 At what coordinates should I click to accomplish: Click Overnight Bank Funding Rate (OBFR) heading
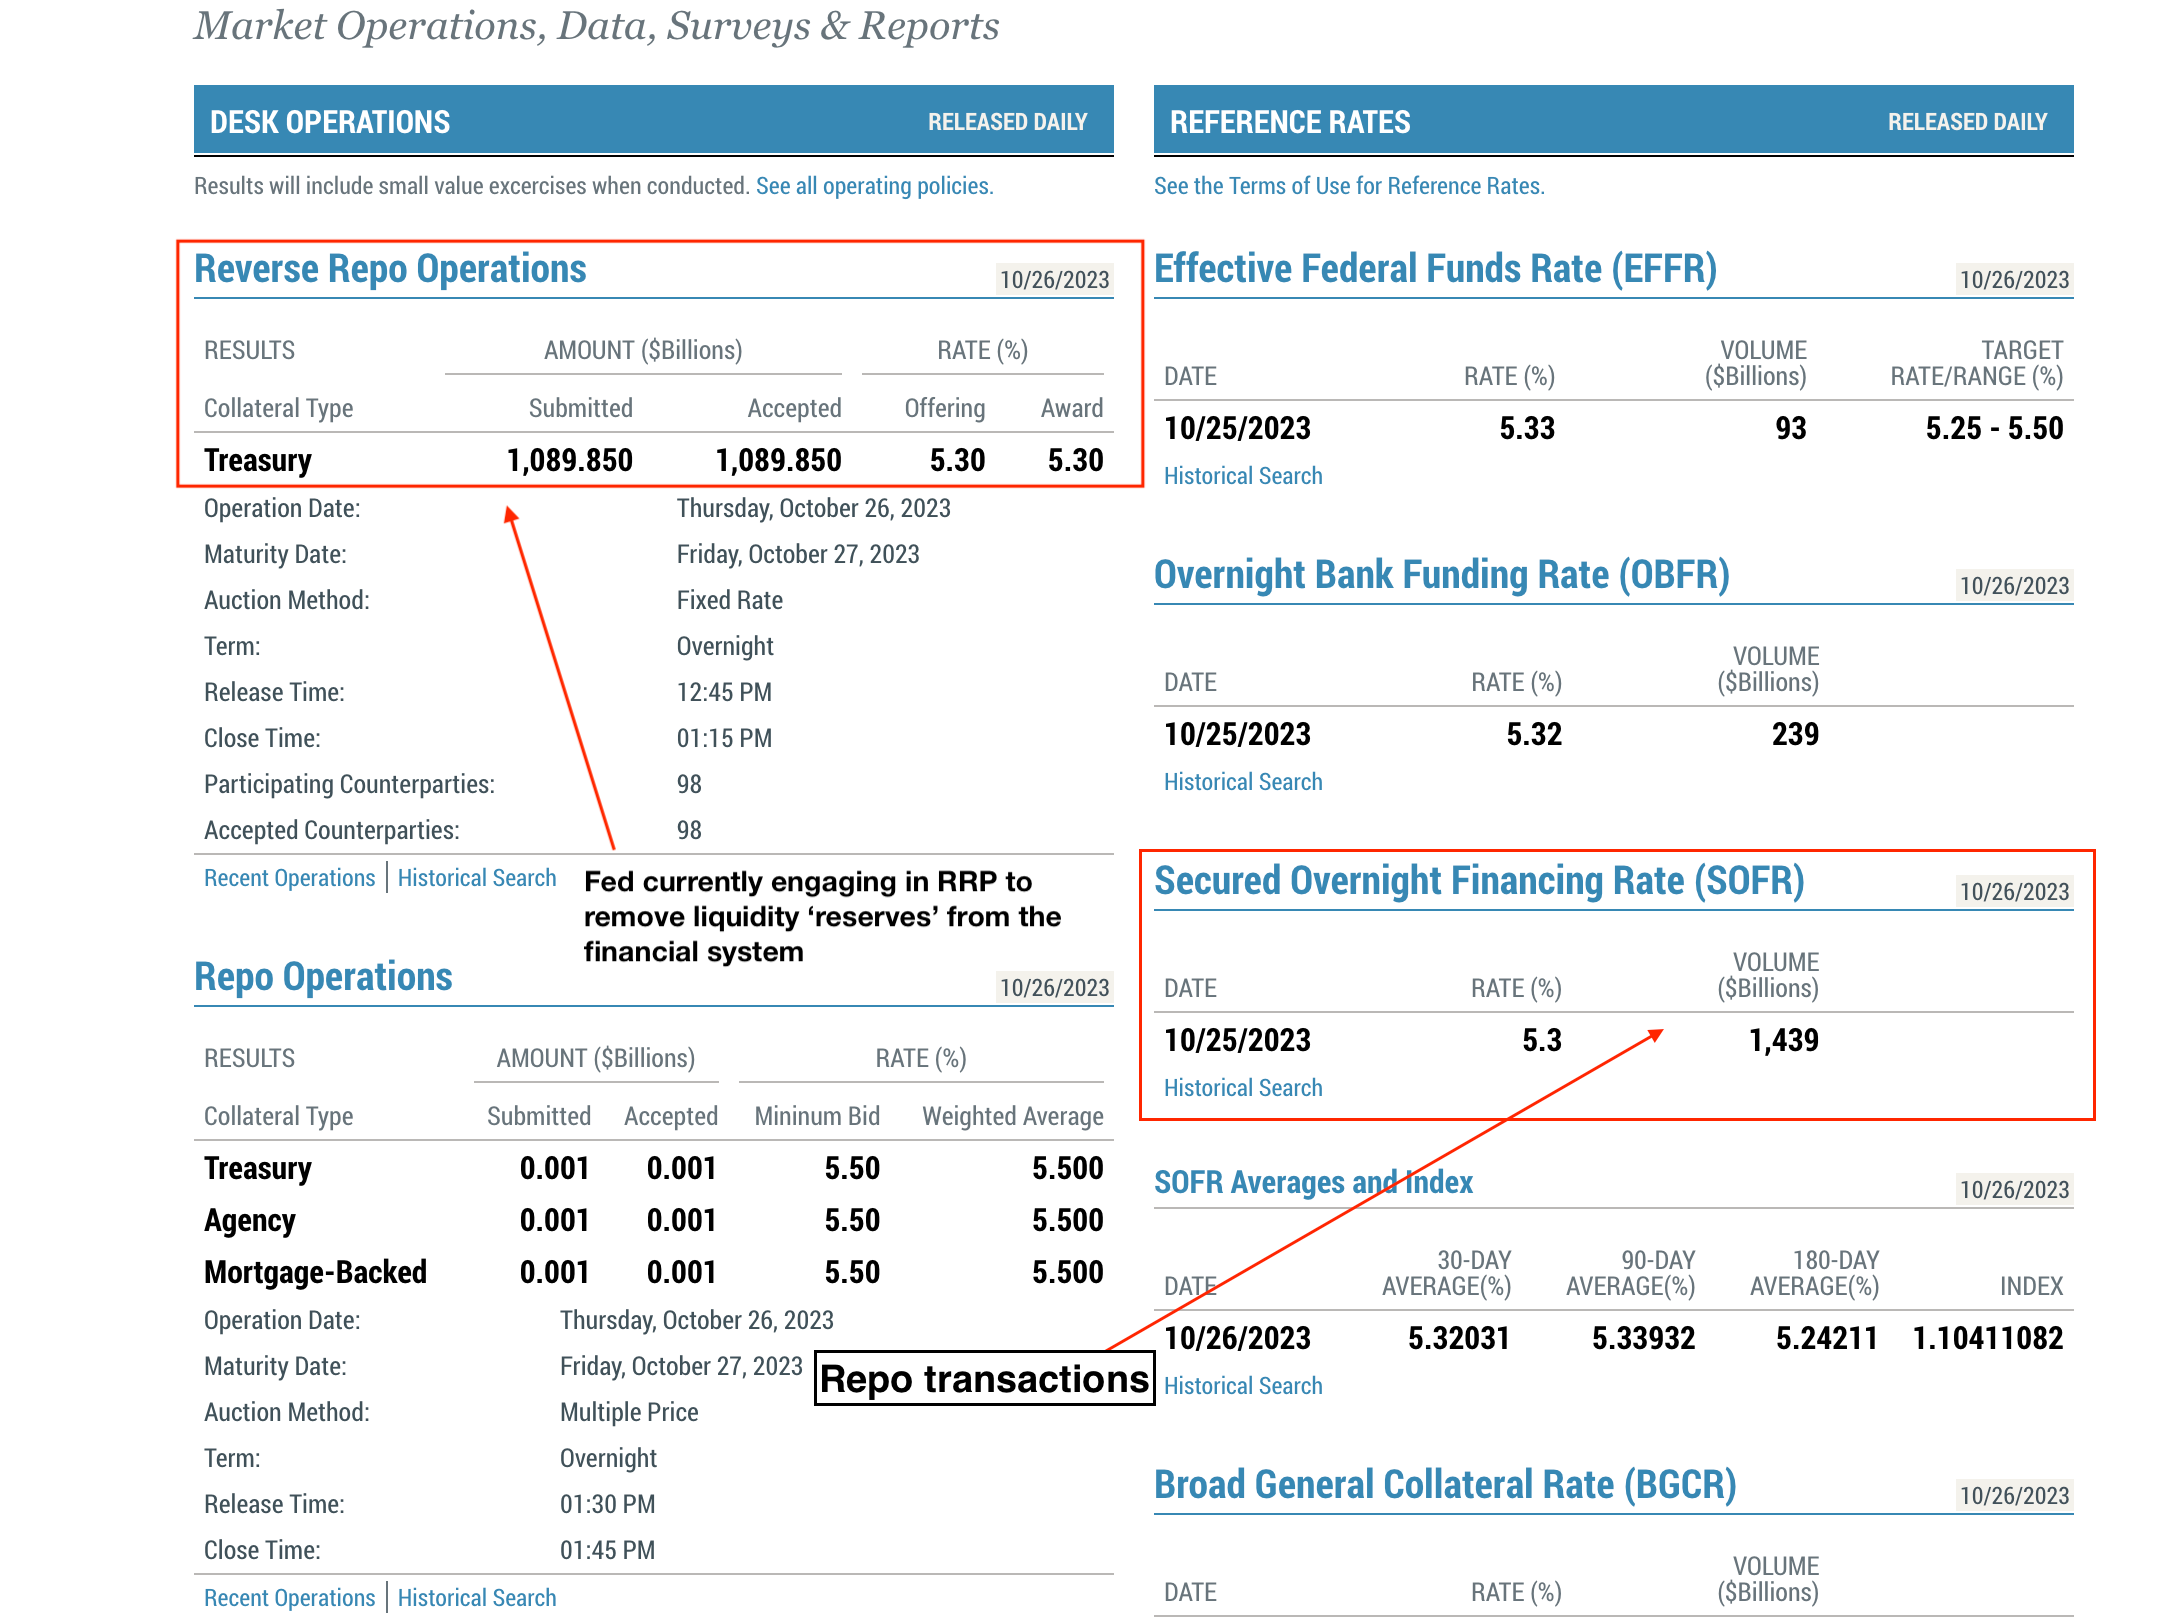point(1441,575)
